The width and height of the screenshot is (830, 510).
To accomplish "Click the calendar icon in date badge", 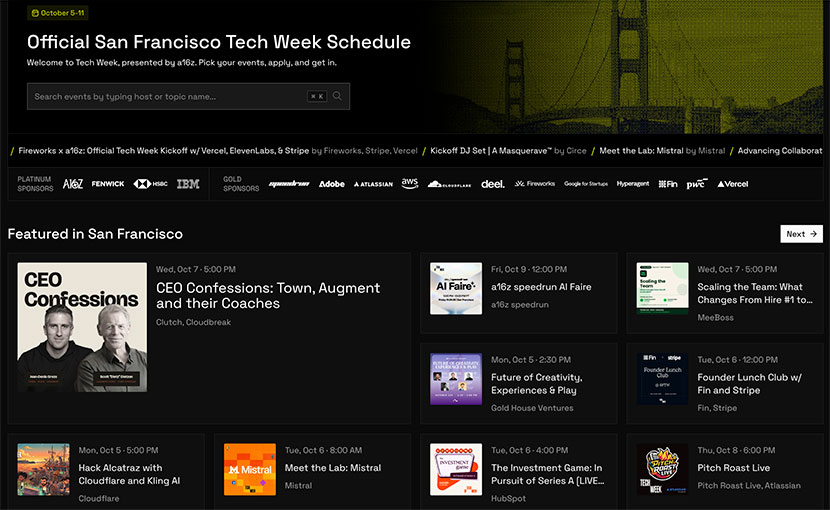I will pos(35,13).
